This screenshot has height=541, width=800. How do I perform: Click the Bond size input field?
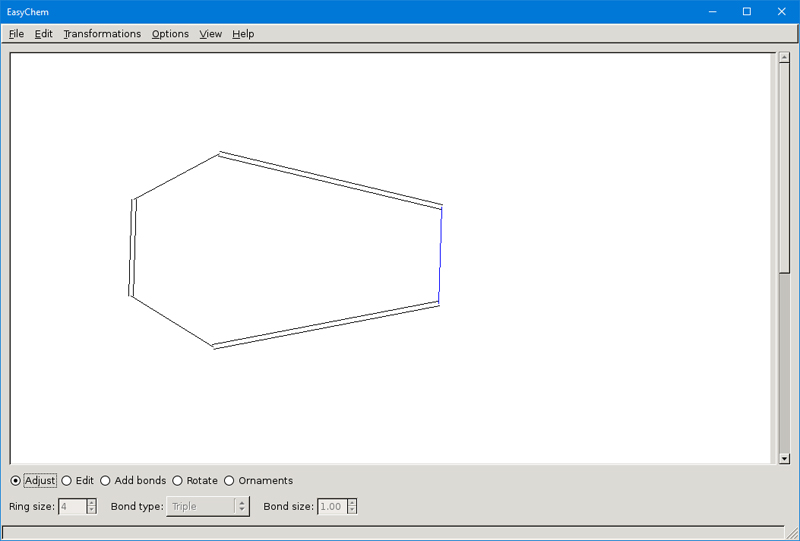pos(332,507)
